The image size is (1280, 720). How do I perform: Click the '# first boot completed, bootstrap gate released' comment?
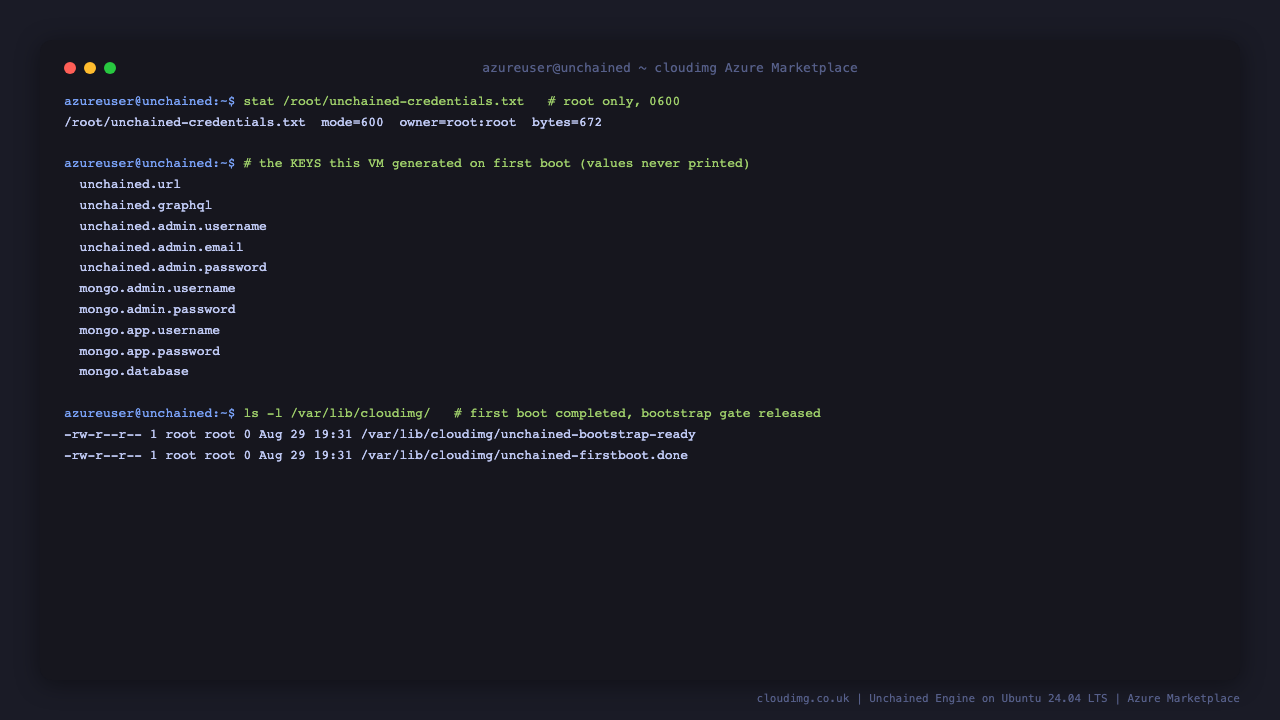point(637,414)
